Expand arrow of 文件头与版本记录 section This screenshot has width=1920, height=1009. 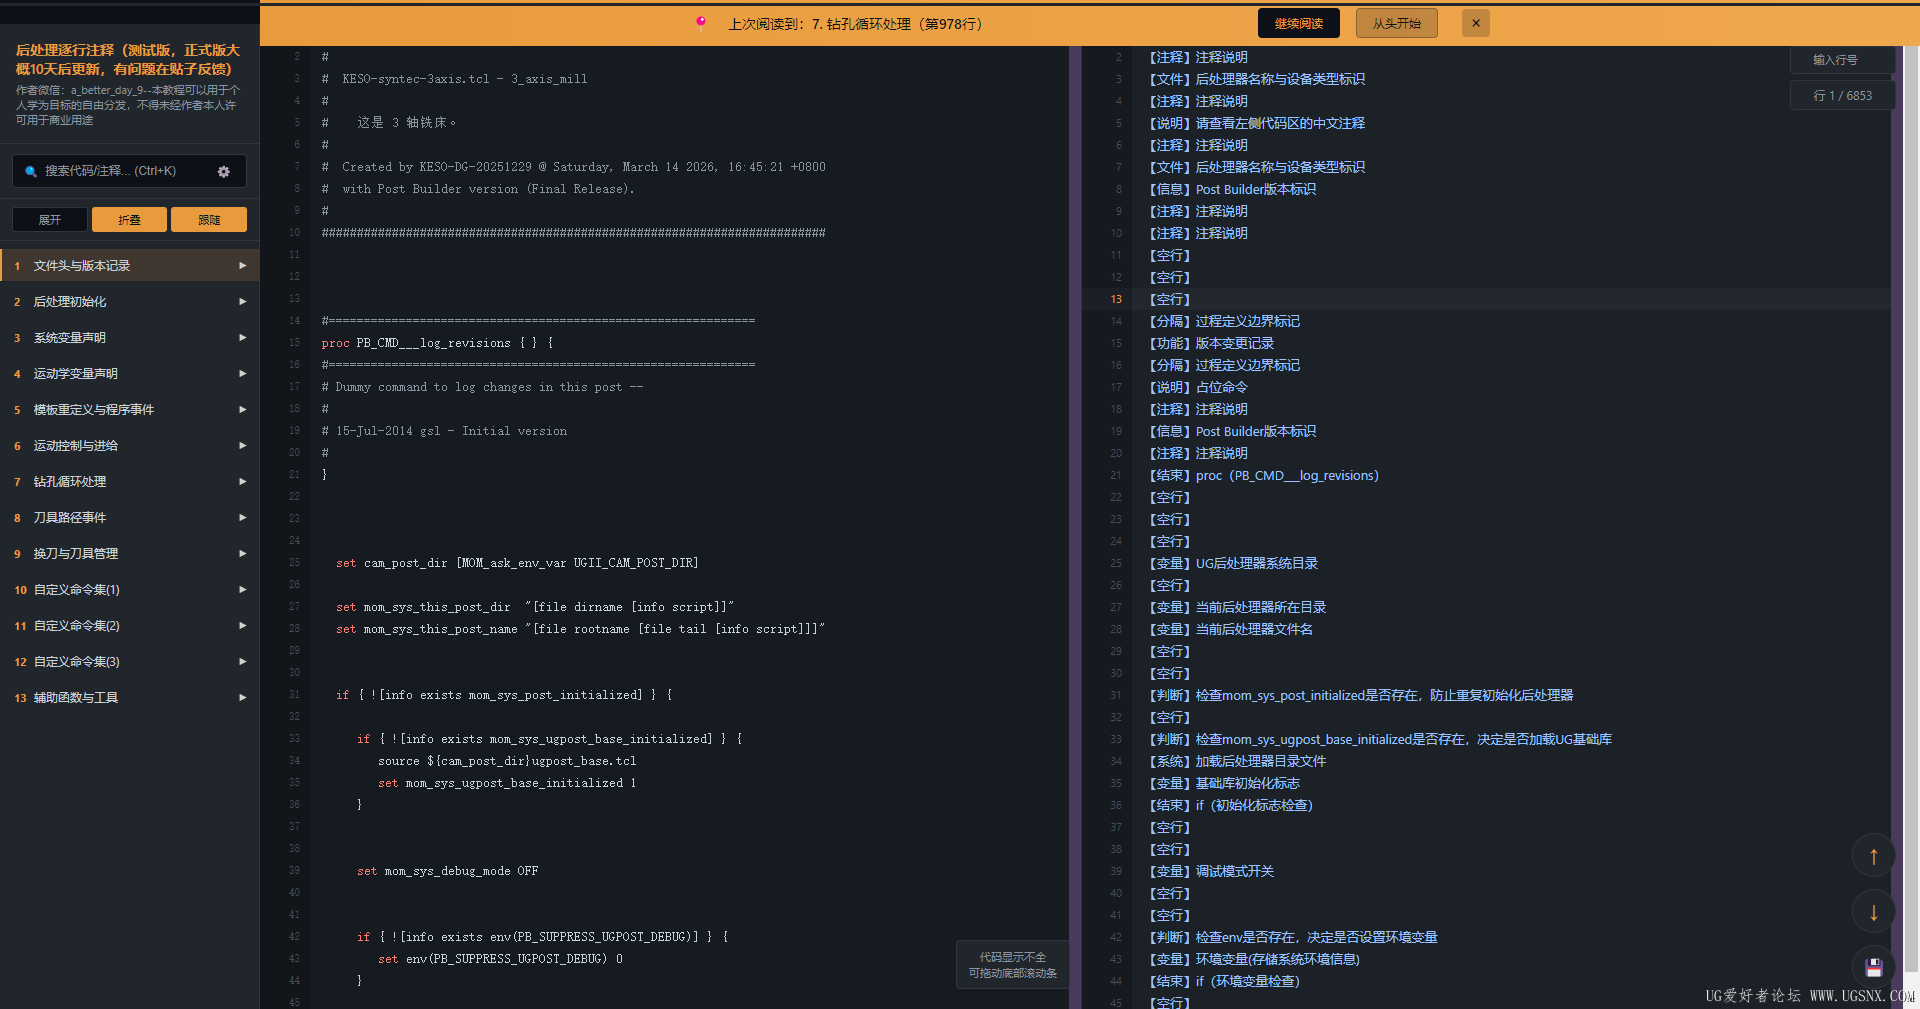coord(242,266)
